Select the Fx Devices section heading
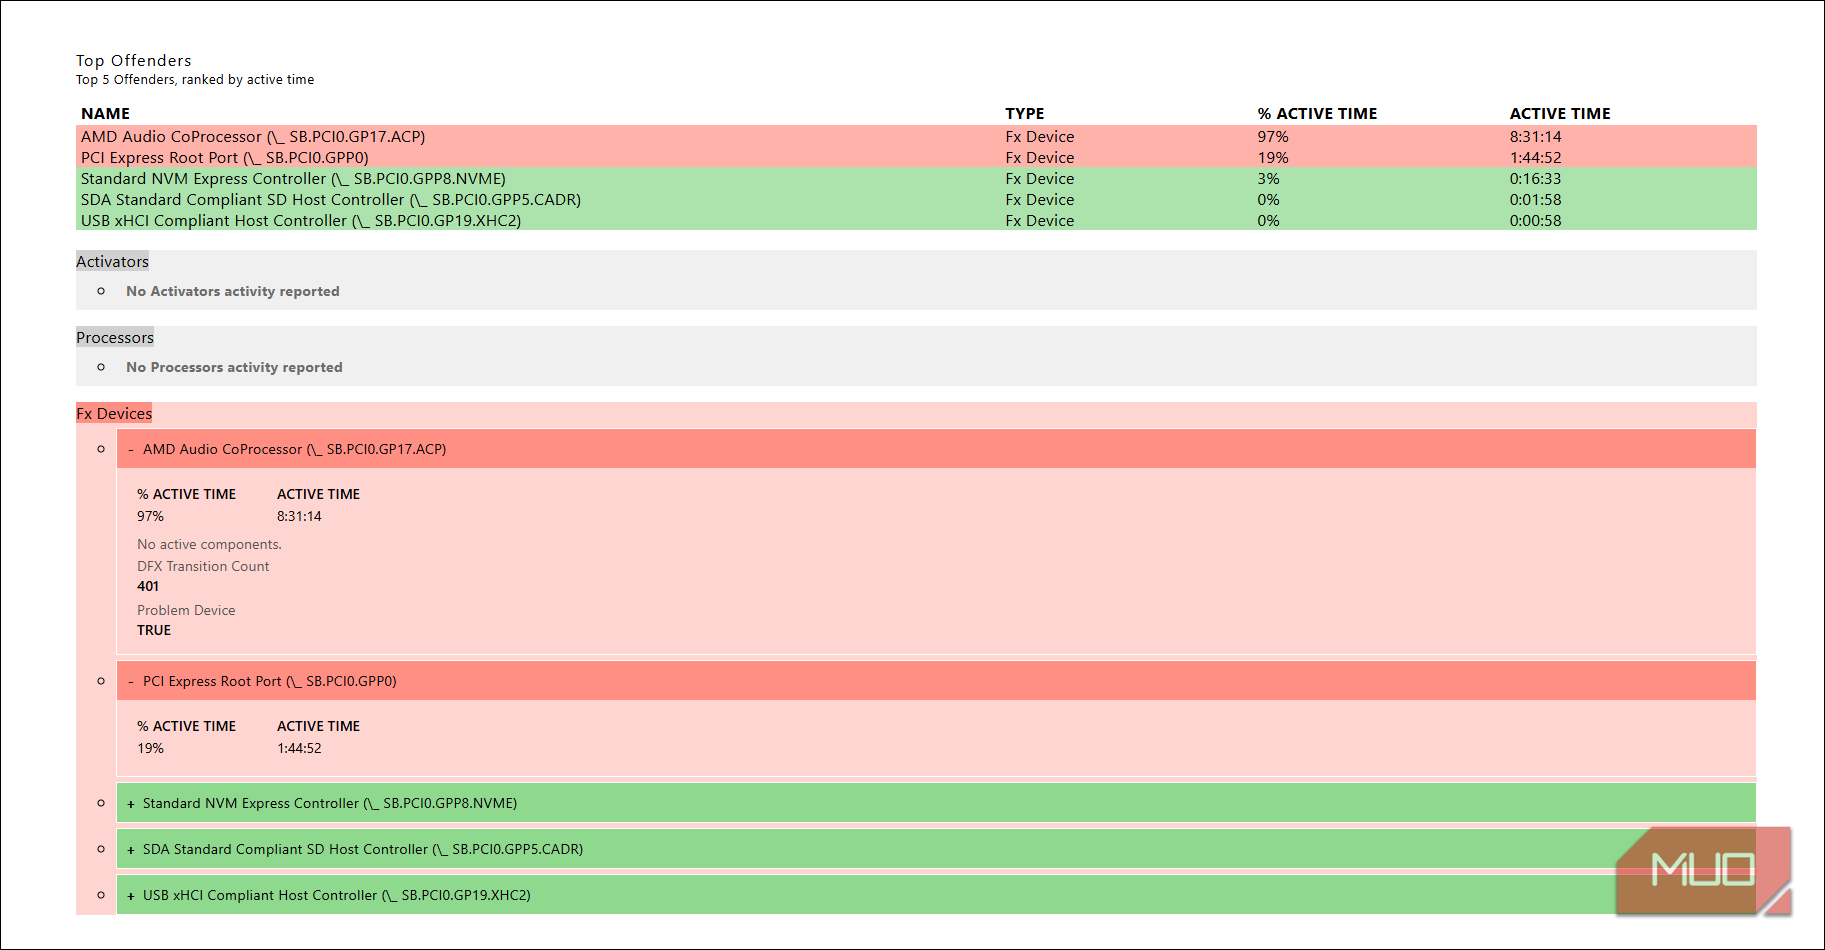This screenshot has width=1825, height=950. (114, 414)
